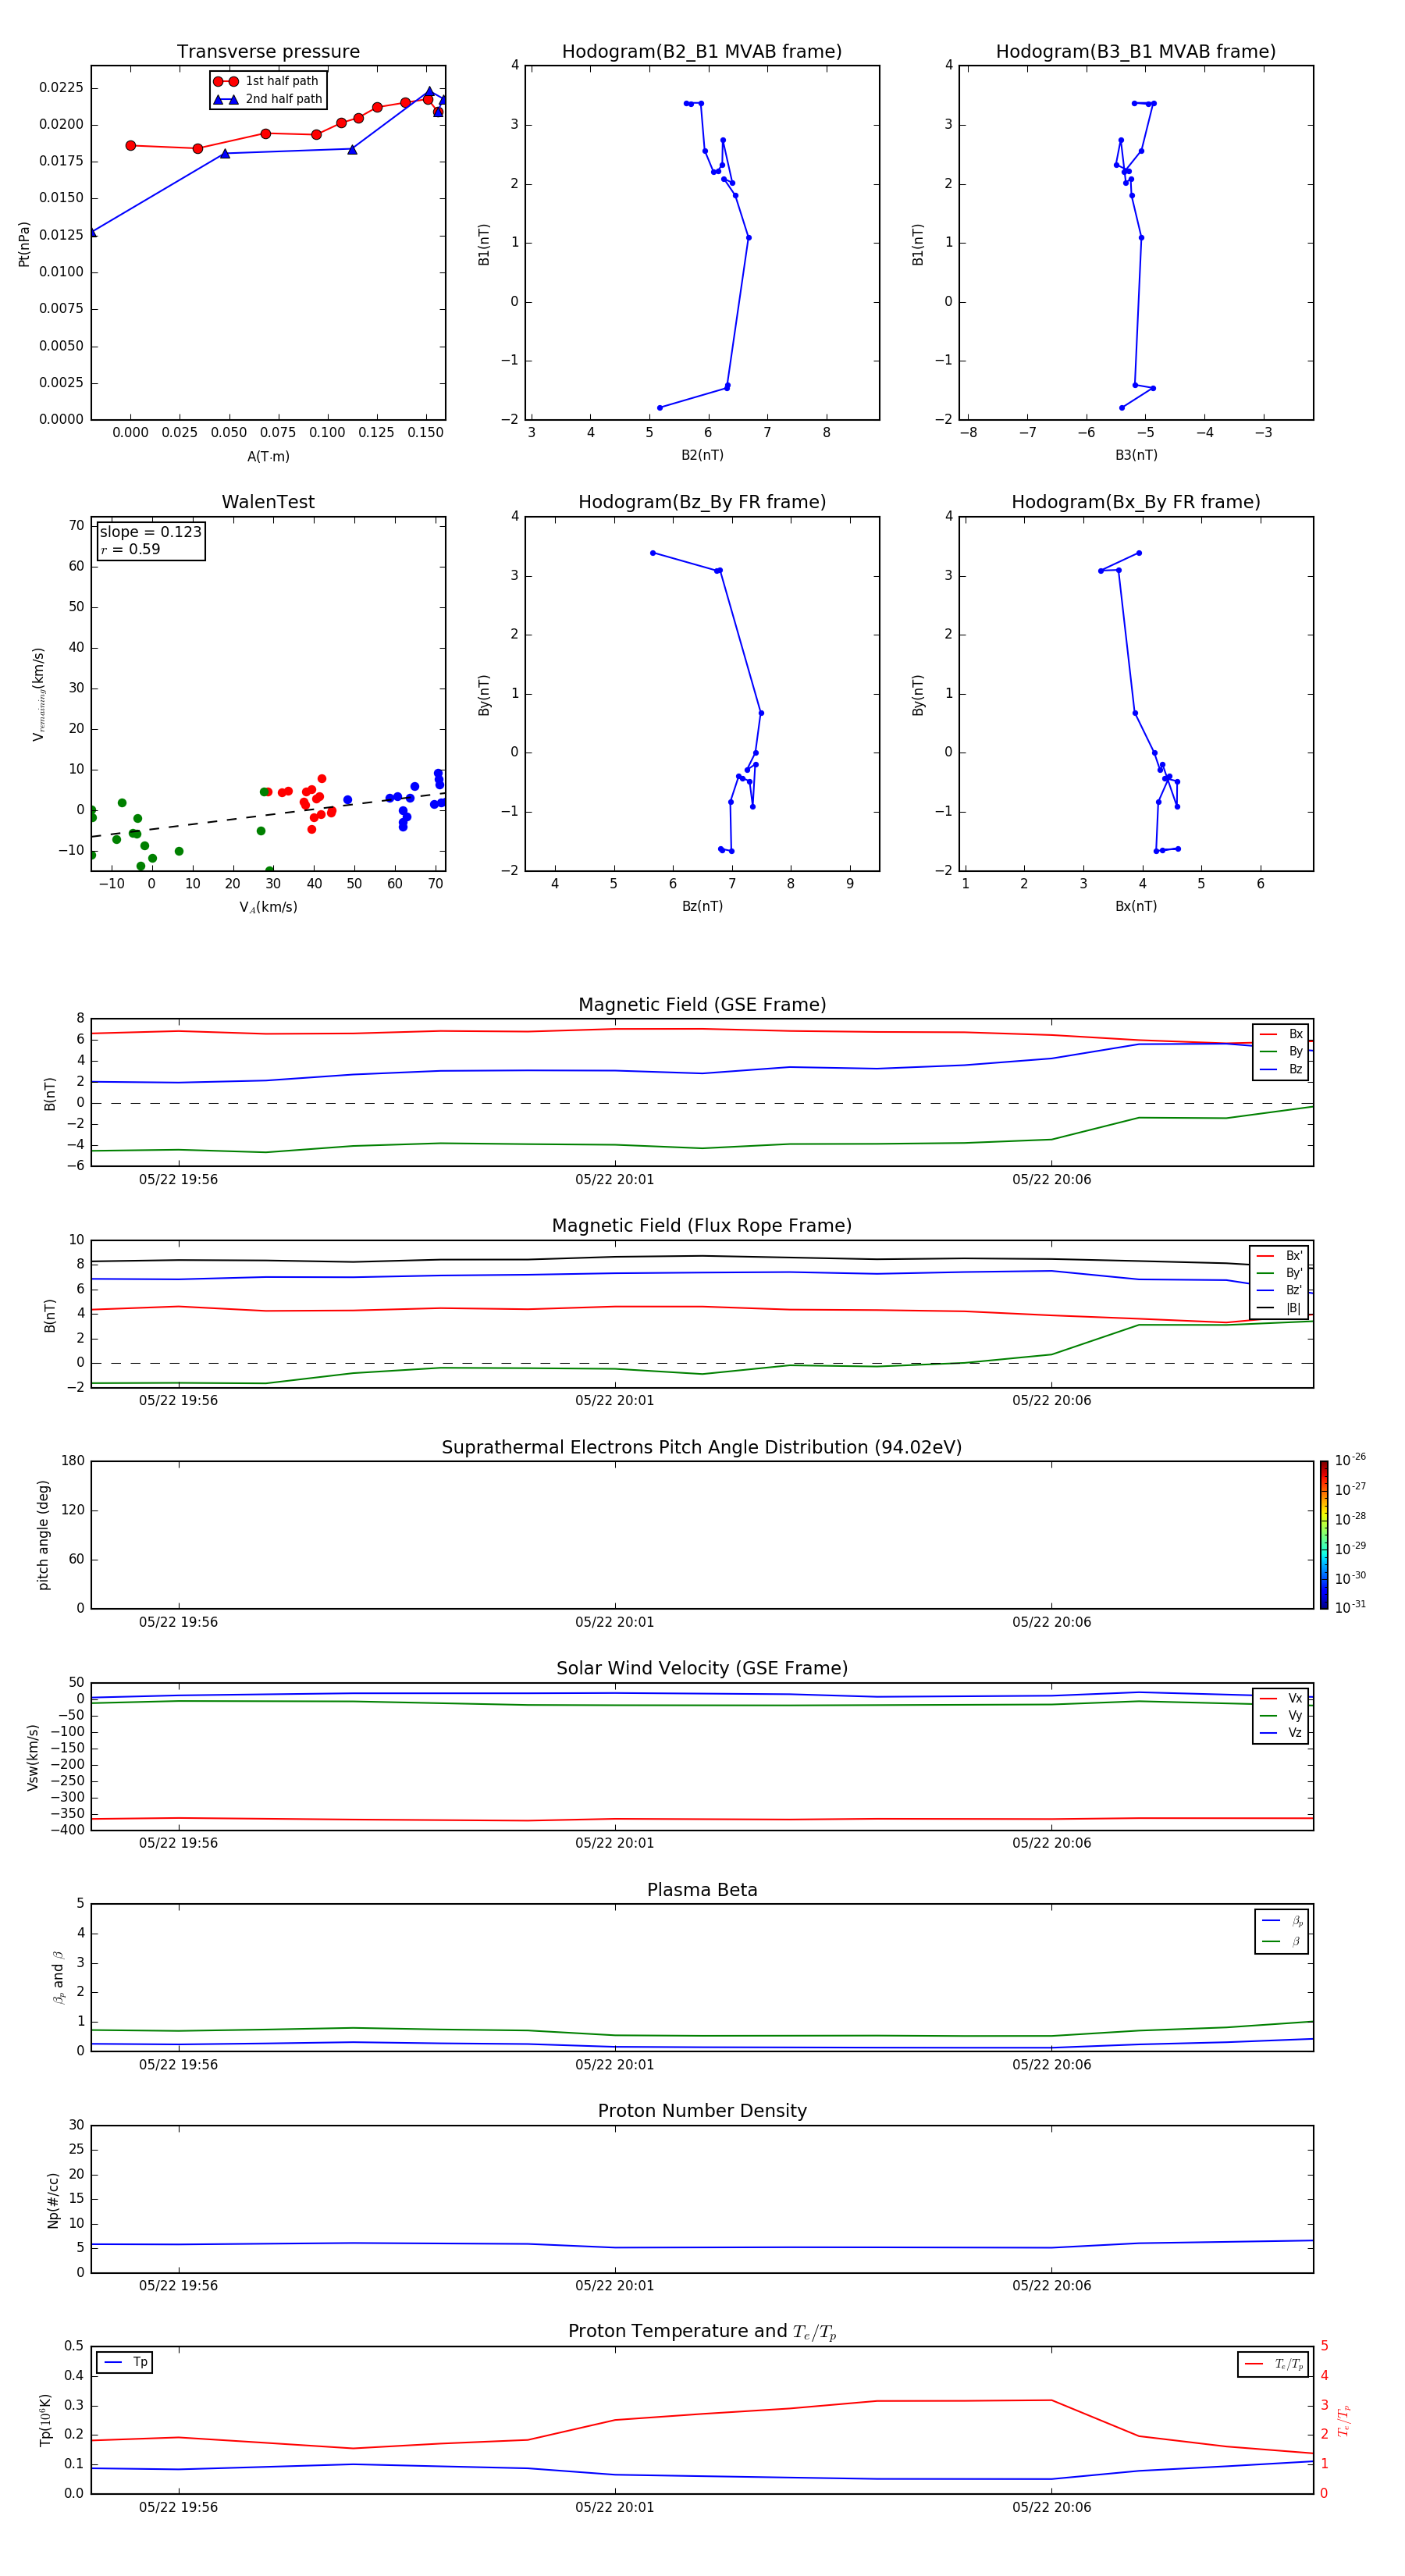Click the pitch angle colorbar

tap(1323, 1535)
